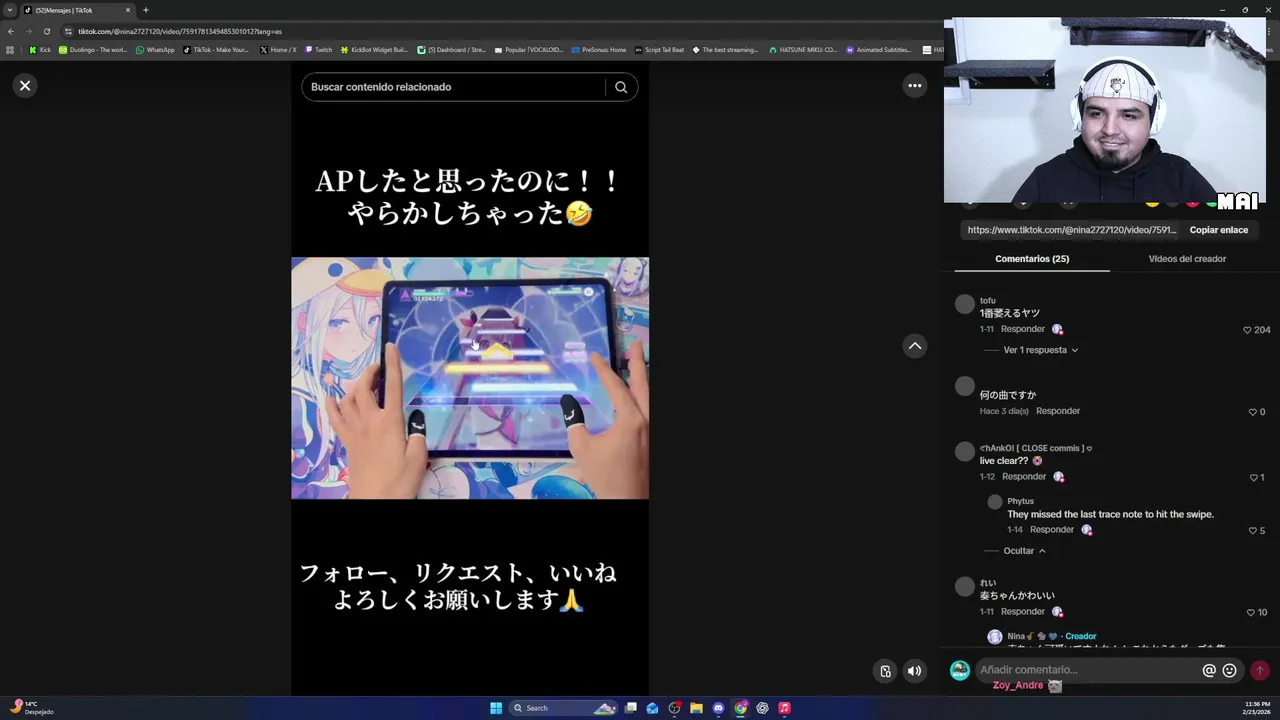Collapse replies with Ocultar
1280x720 pixels.
coord(1025,551)
